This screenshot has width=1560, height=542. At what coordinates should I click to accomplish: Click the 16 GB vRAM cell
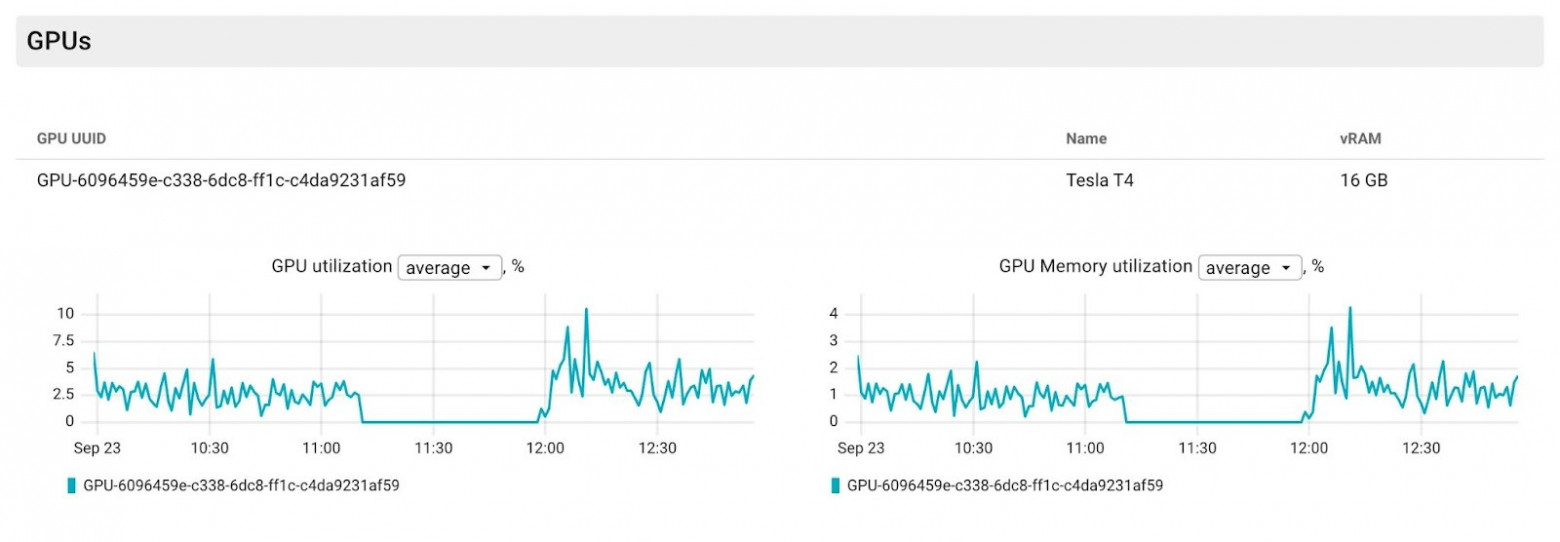click(1364, 181)
